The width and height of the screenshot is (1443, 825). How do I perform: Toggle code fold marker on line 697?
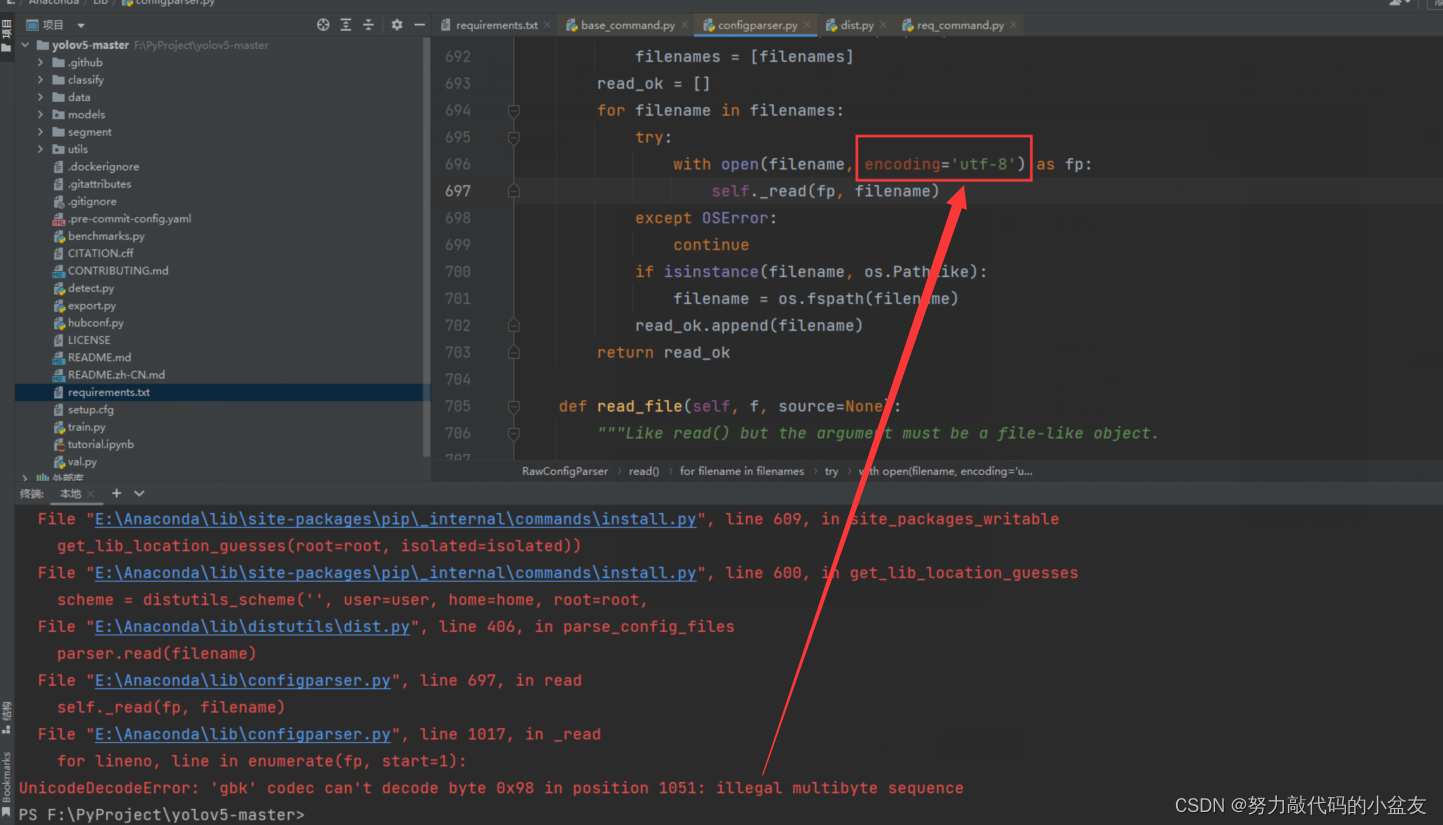pos(514,191)
